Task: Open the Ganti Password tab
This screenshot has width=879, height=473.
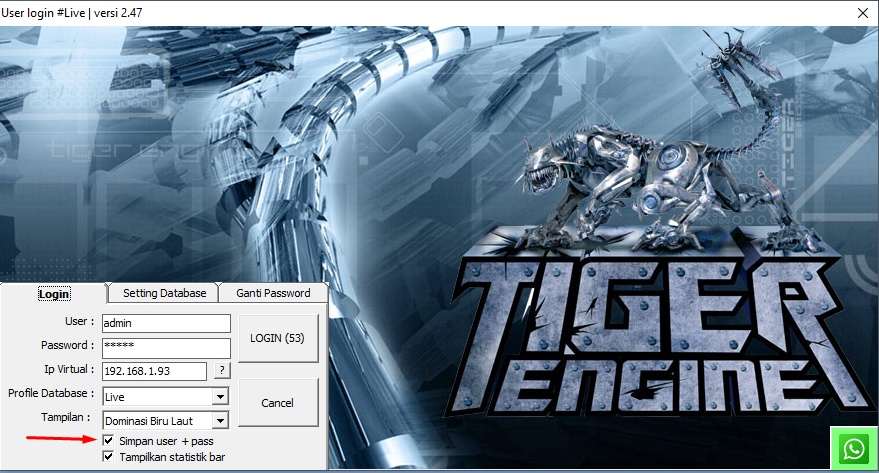Action: pyautogui.click(x=273, y=293)
